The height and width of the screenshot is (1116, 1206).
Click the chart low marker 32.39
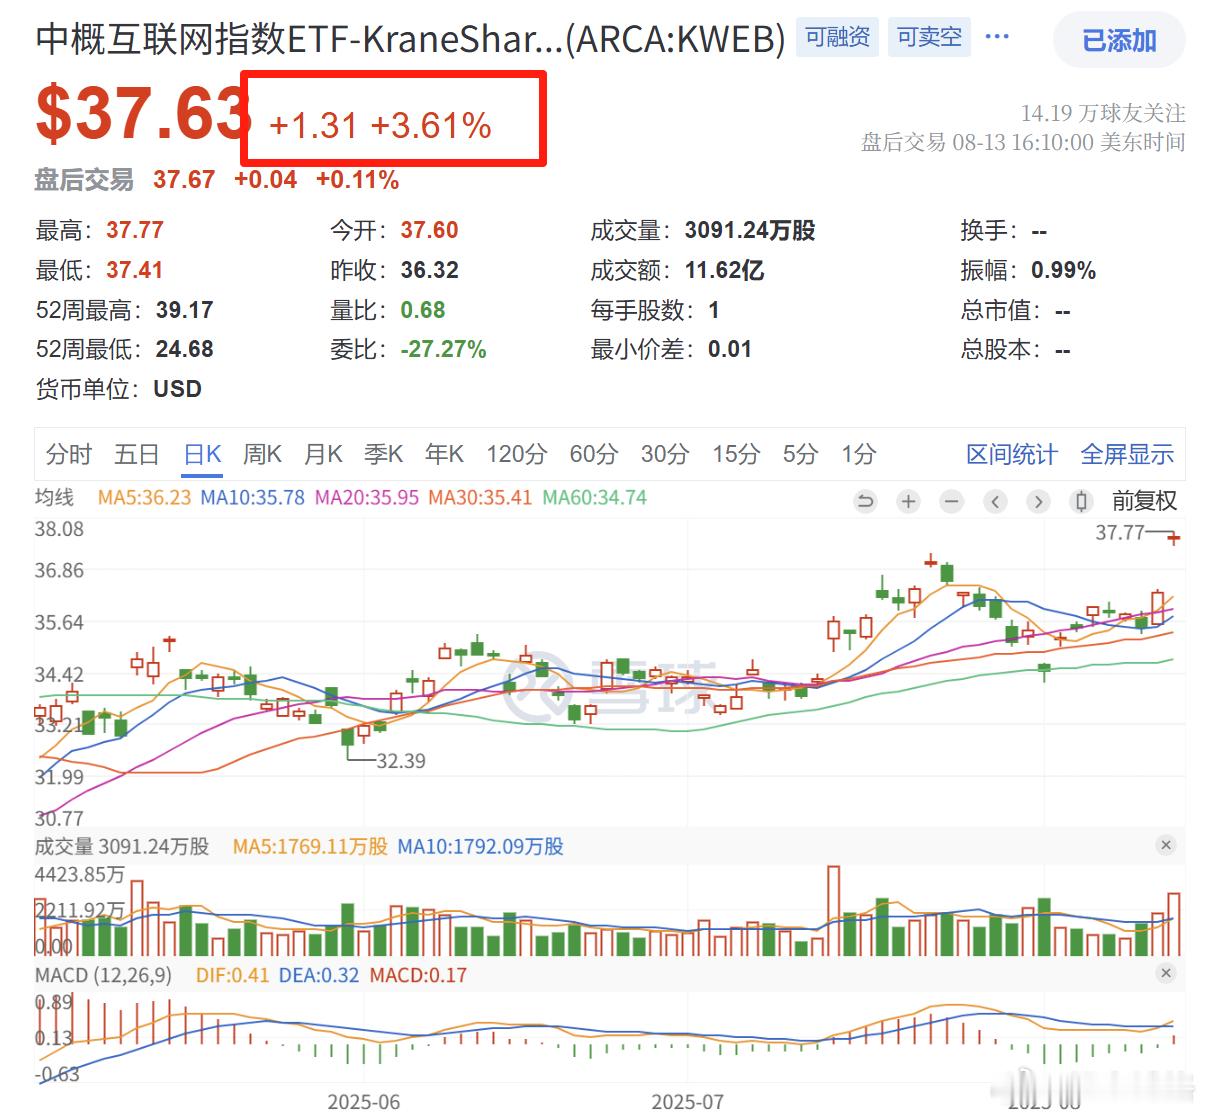(x=401, y=761)
